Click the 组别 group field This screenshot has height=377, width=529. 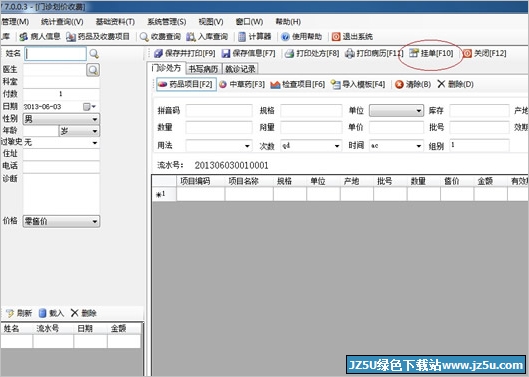click(x=479, y=145)
